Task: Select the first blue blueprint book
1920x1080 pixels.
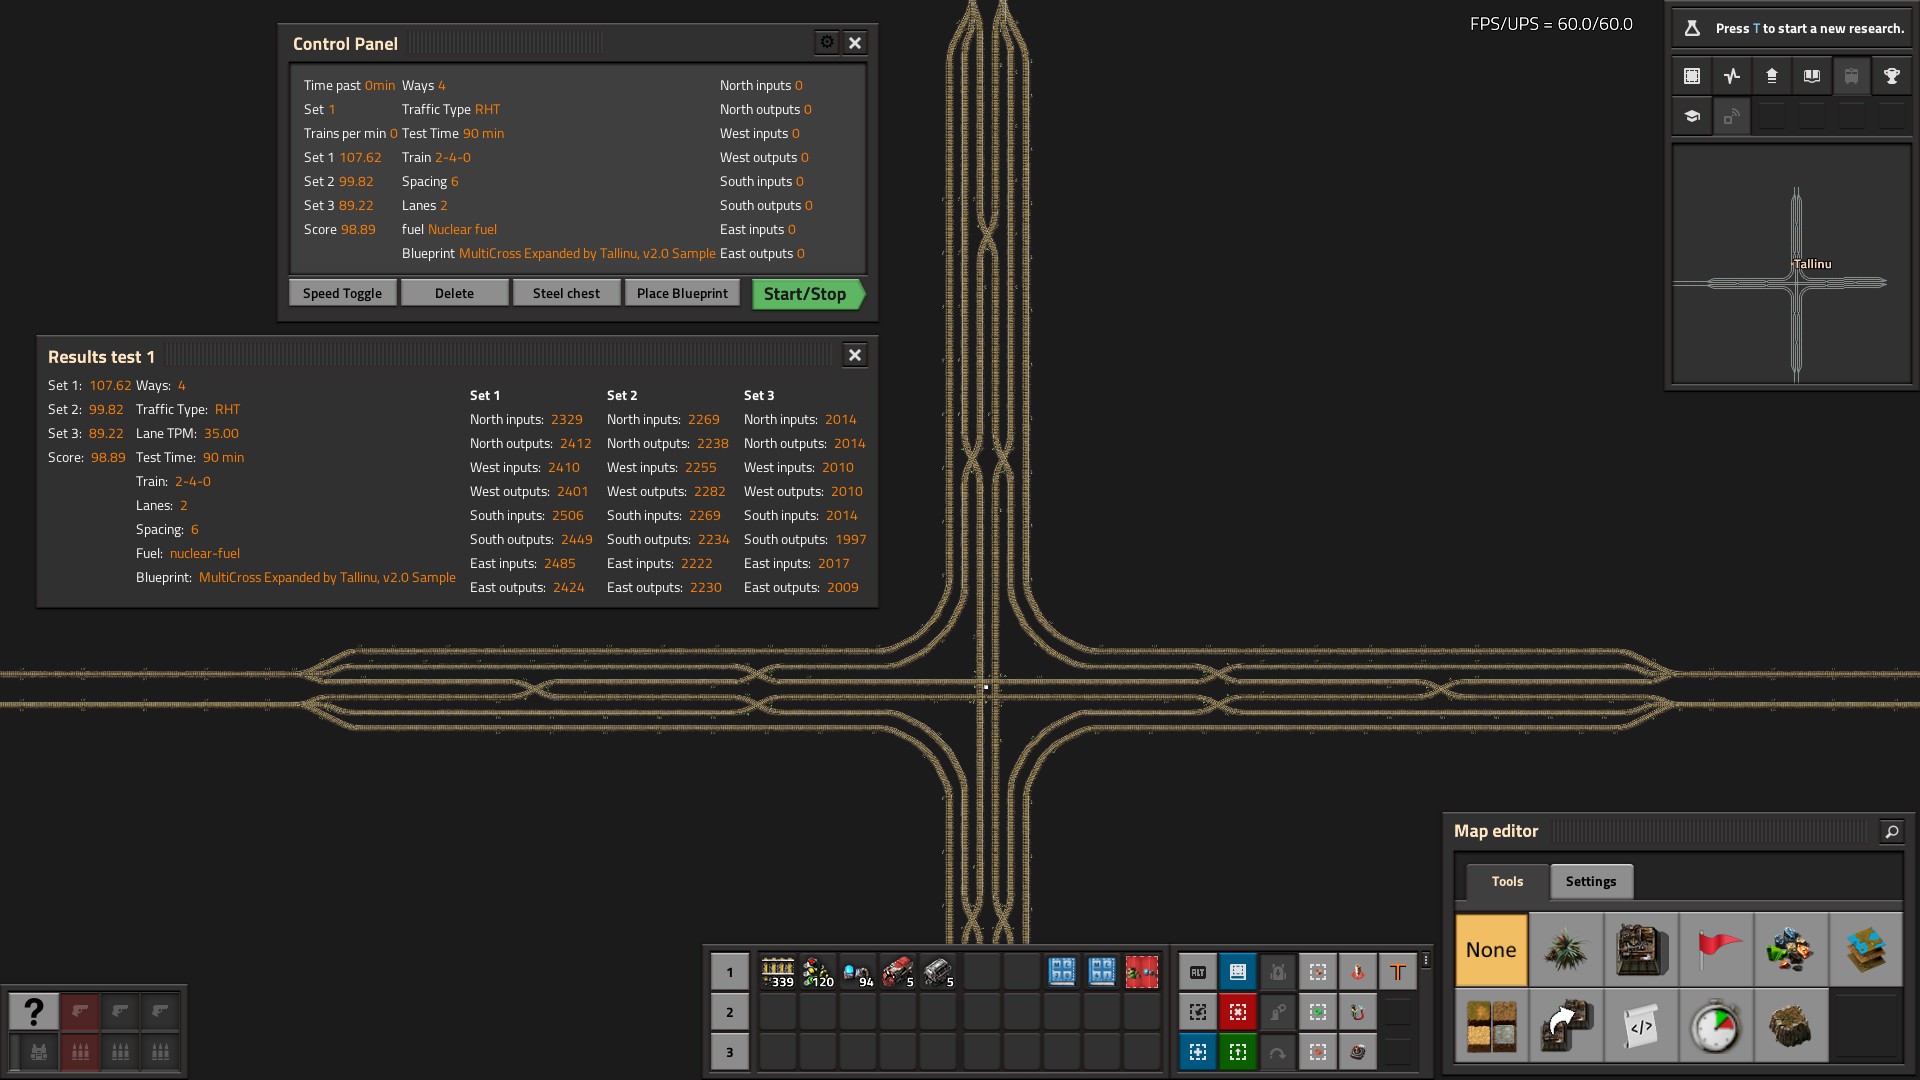Action: (x=1062, y=972)
